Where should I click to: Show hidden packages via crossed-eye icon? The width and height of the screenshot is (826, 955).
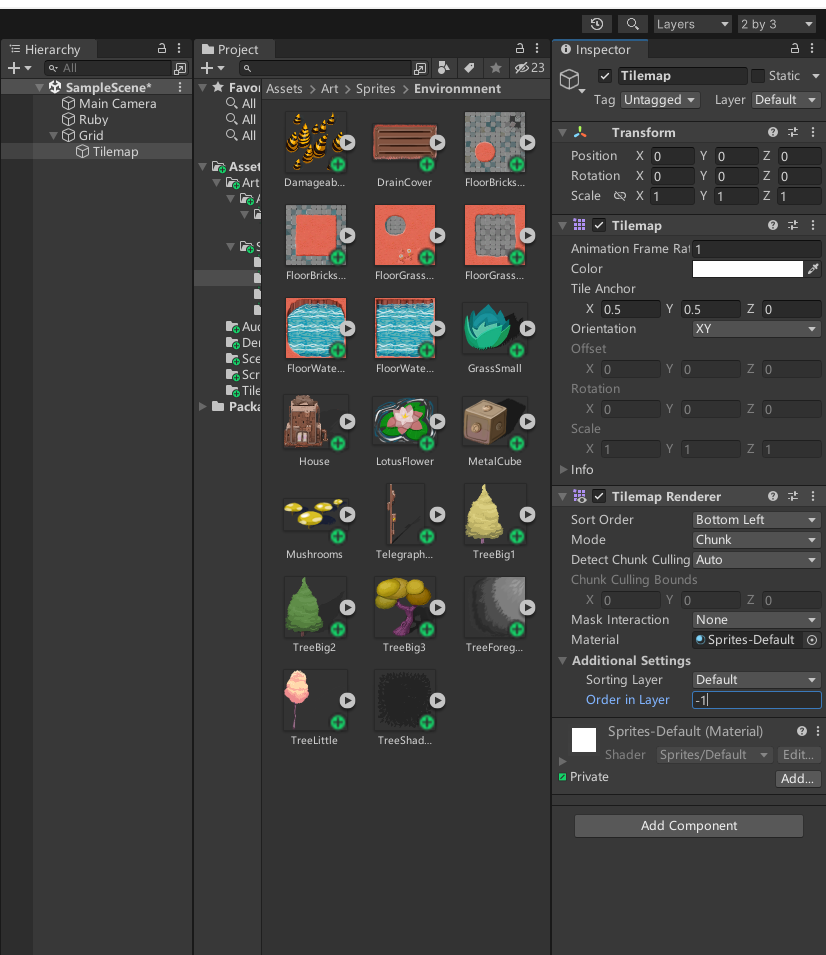coord(519,68)
